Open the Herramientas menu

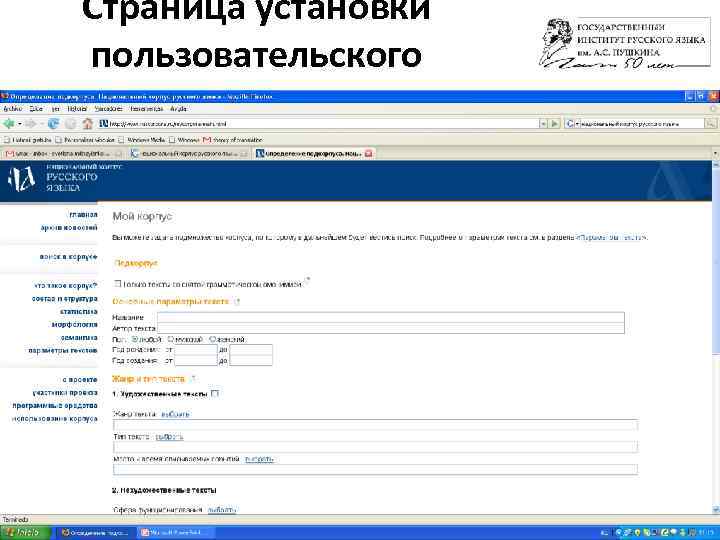146,109
